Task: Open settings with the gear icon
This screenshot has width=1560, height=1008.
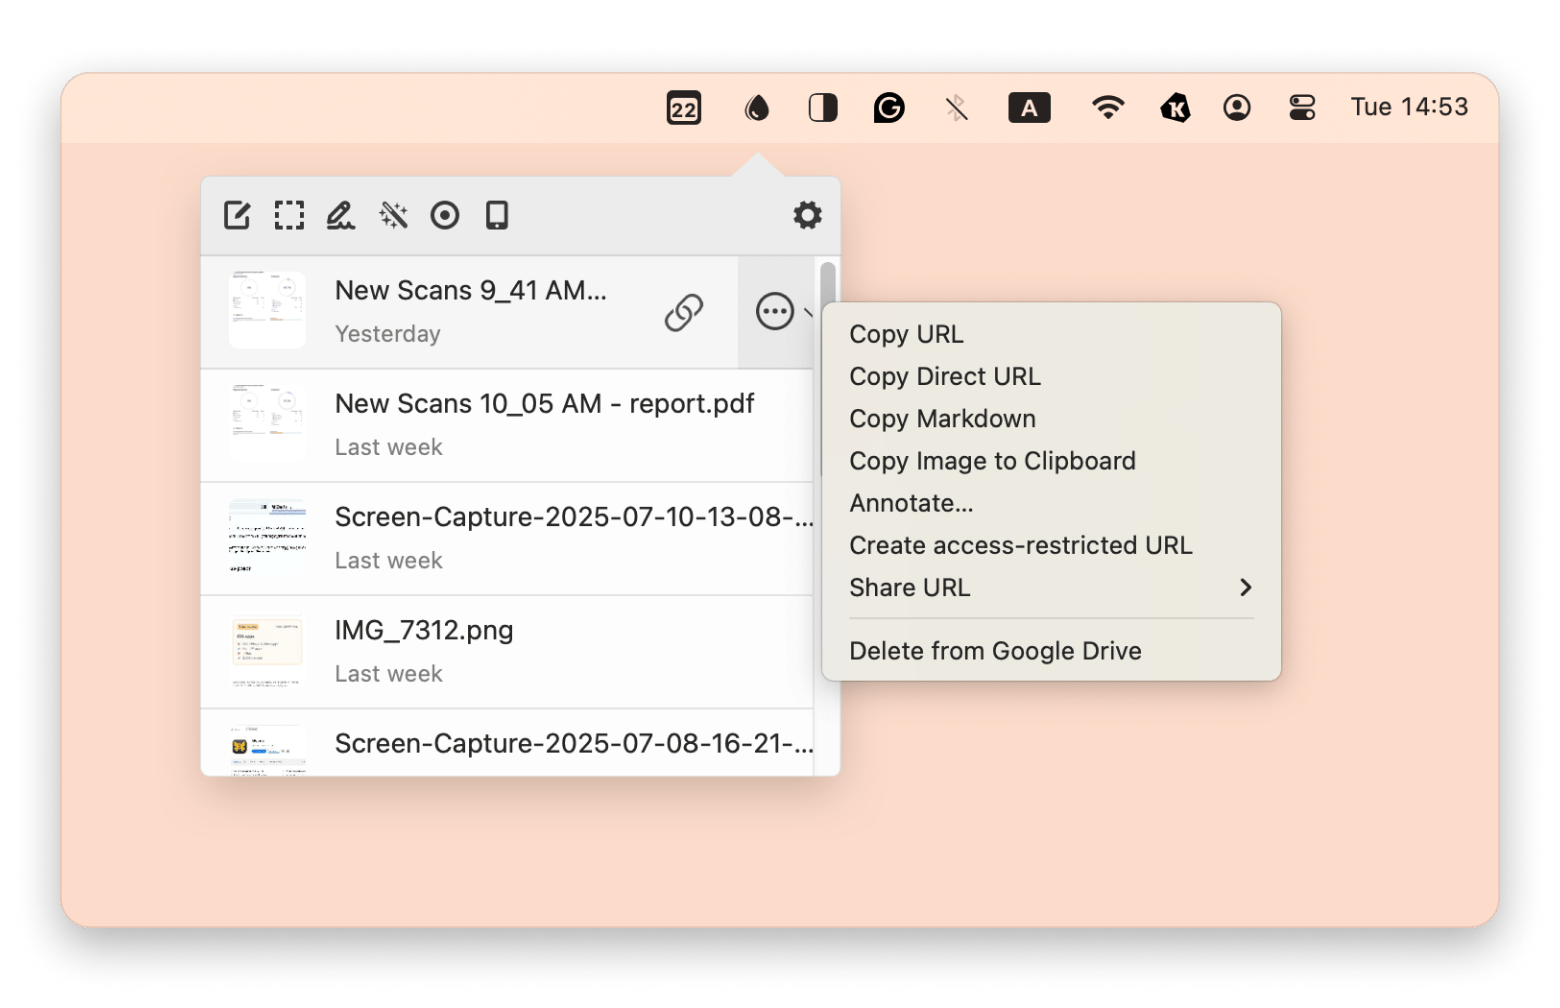Action: pyautogui.click(x=807, y=215)
